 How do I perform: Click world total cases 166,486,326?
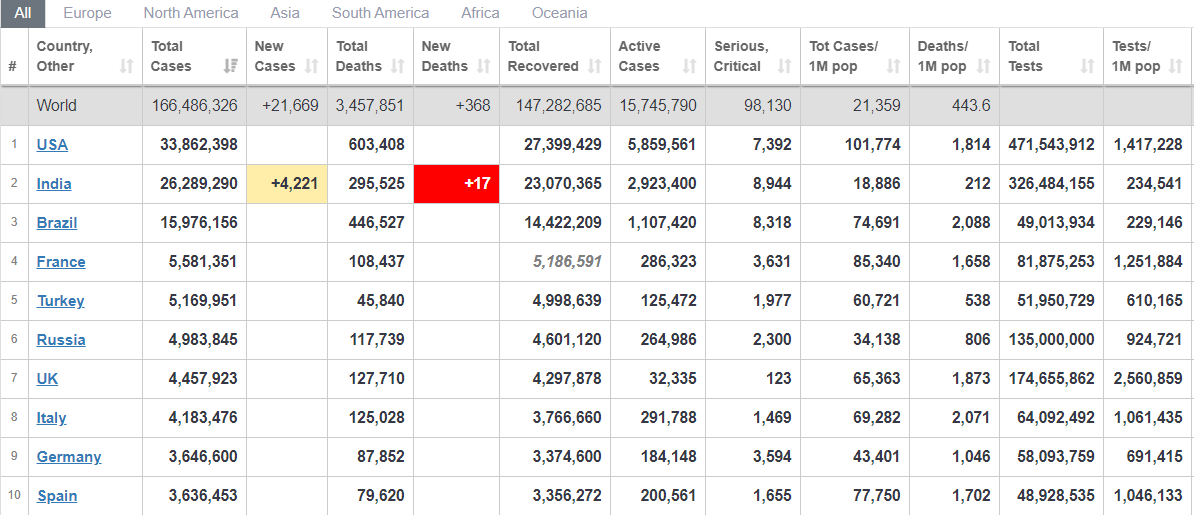[194, 106]
